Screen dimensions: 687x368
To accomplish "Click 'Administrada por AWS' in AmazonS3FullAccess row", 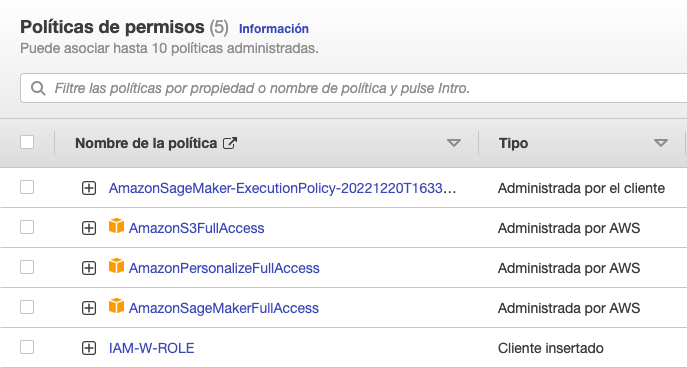I will coord(569,228).
